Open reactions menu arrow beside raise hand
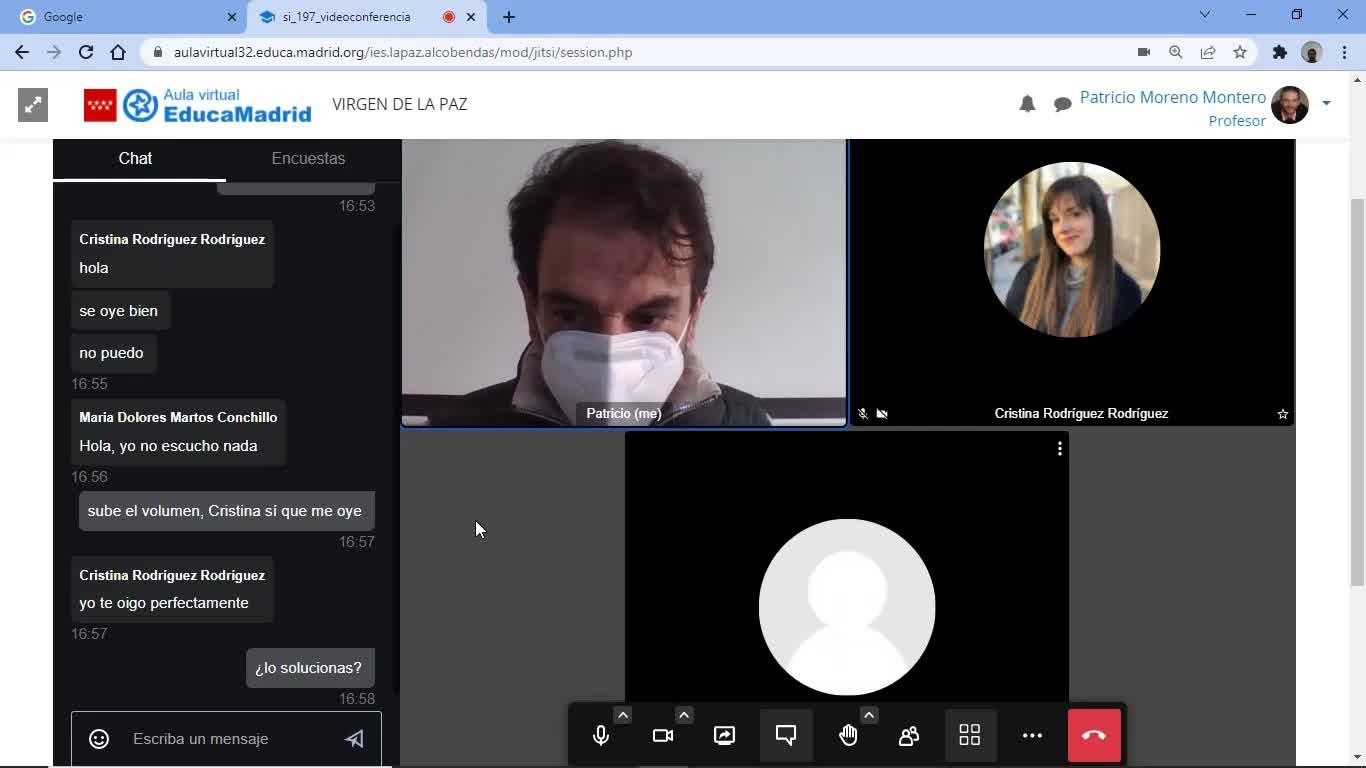The height and width of the screenshot is (768, 1366). 869,715
